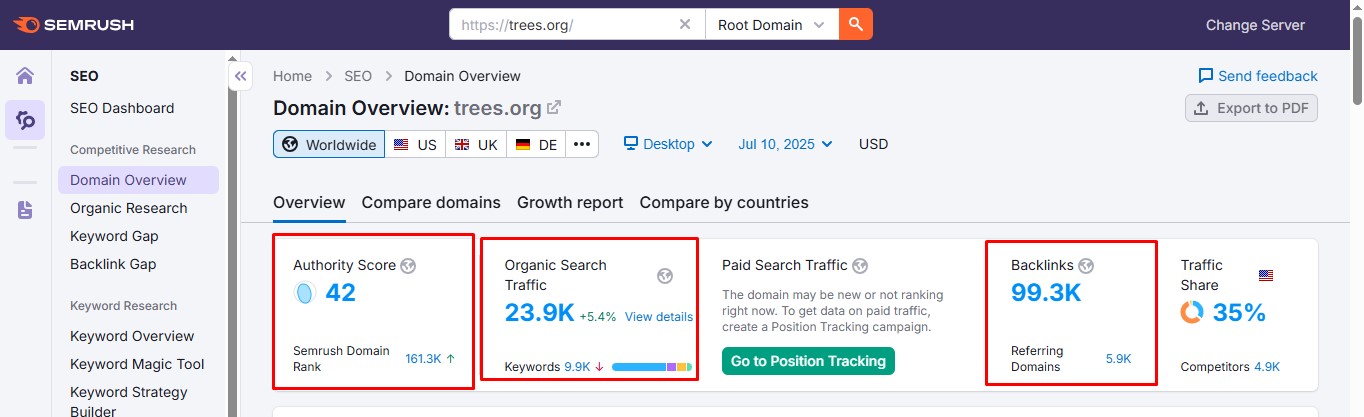Viewport: 1364px width, 417px height.
Task: Switch to UK database
Action: coord(476,144)
